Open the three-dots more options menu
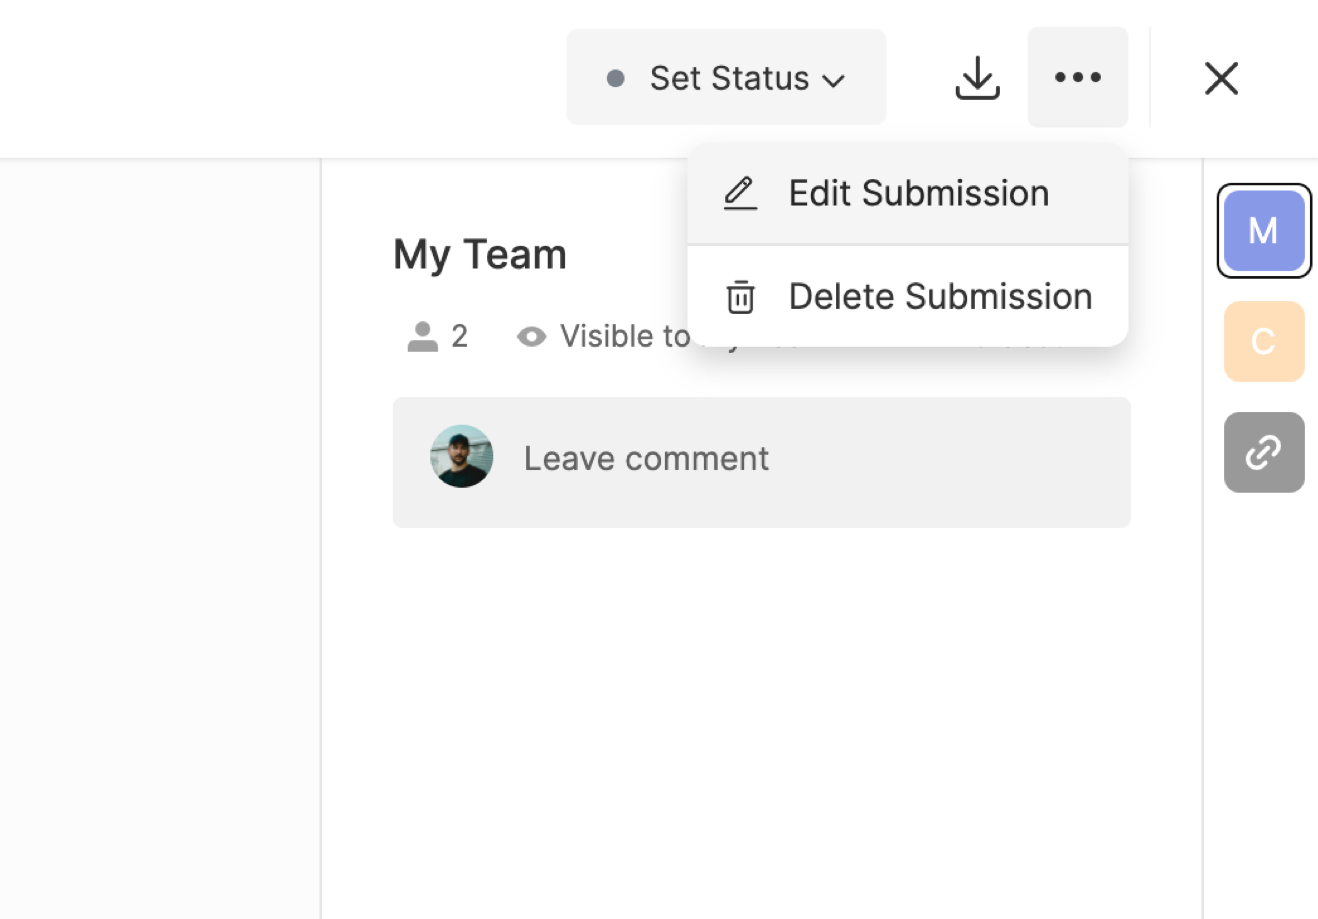 coord(1077,78)
